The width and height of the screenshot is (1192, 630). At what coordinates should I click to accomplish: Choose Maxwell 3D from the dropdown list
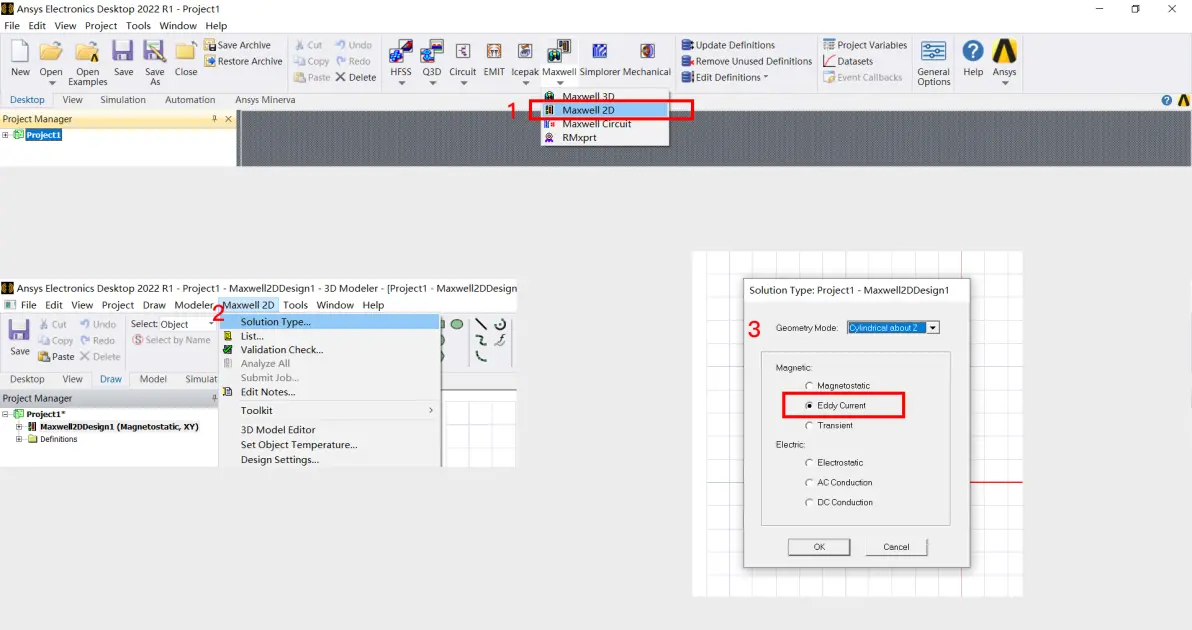606,97
